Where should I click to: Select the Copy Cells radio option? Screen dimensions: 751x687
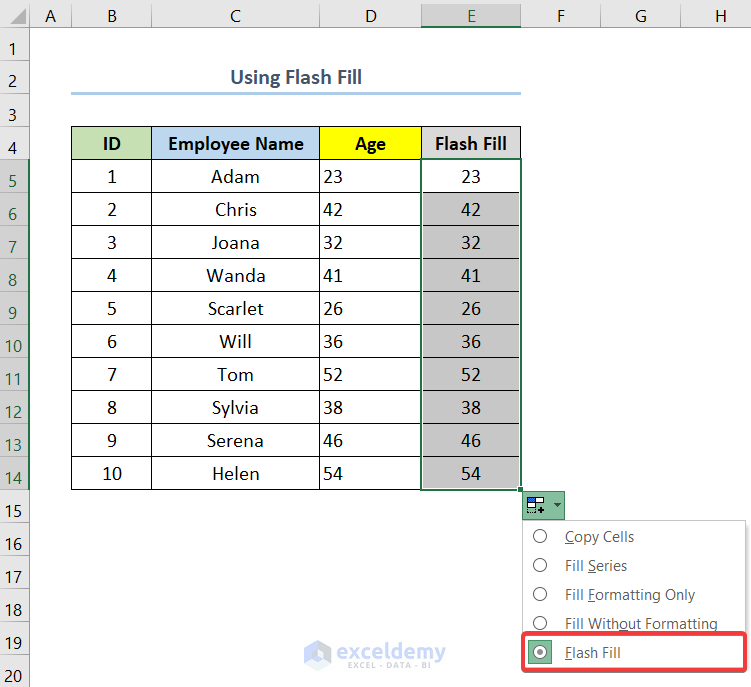pyautogui.click(x=540, y=536)
